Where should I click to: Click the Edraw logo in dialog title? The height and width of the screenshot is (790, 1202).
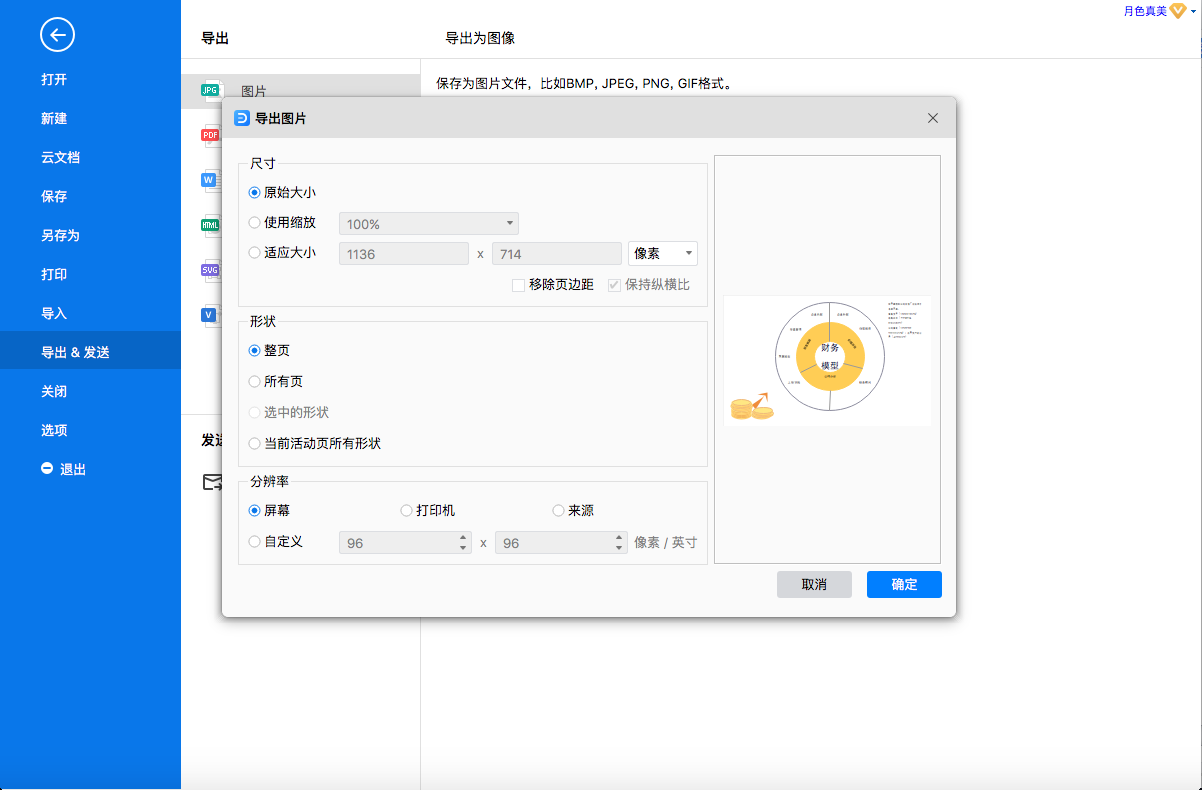tap(241, 118)
